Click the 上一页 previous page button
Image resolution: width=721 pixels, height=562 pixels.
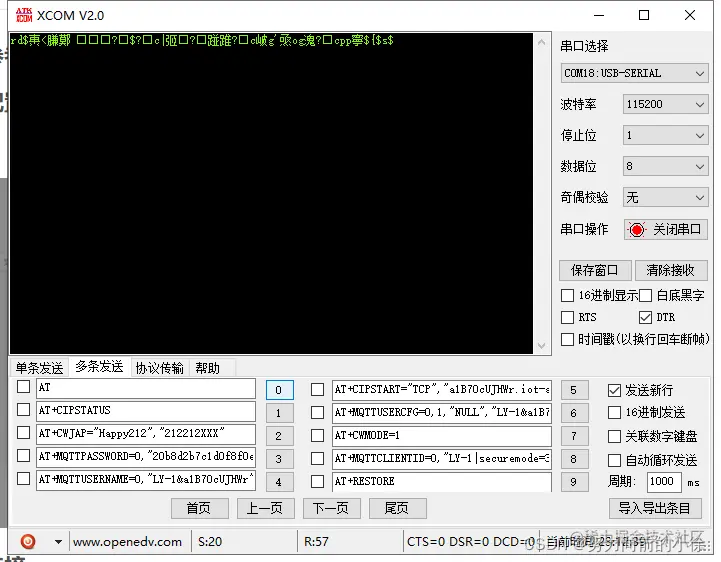click(x=265, y=508)
